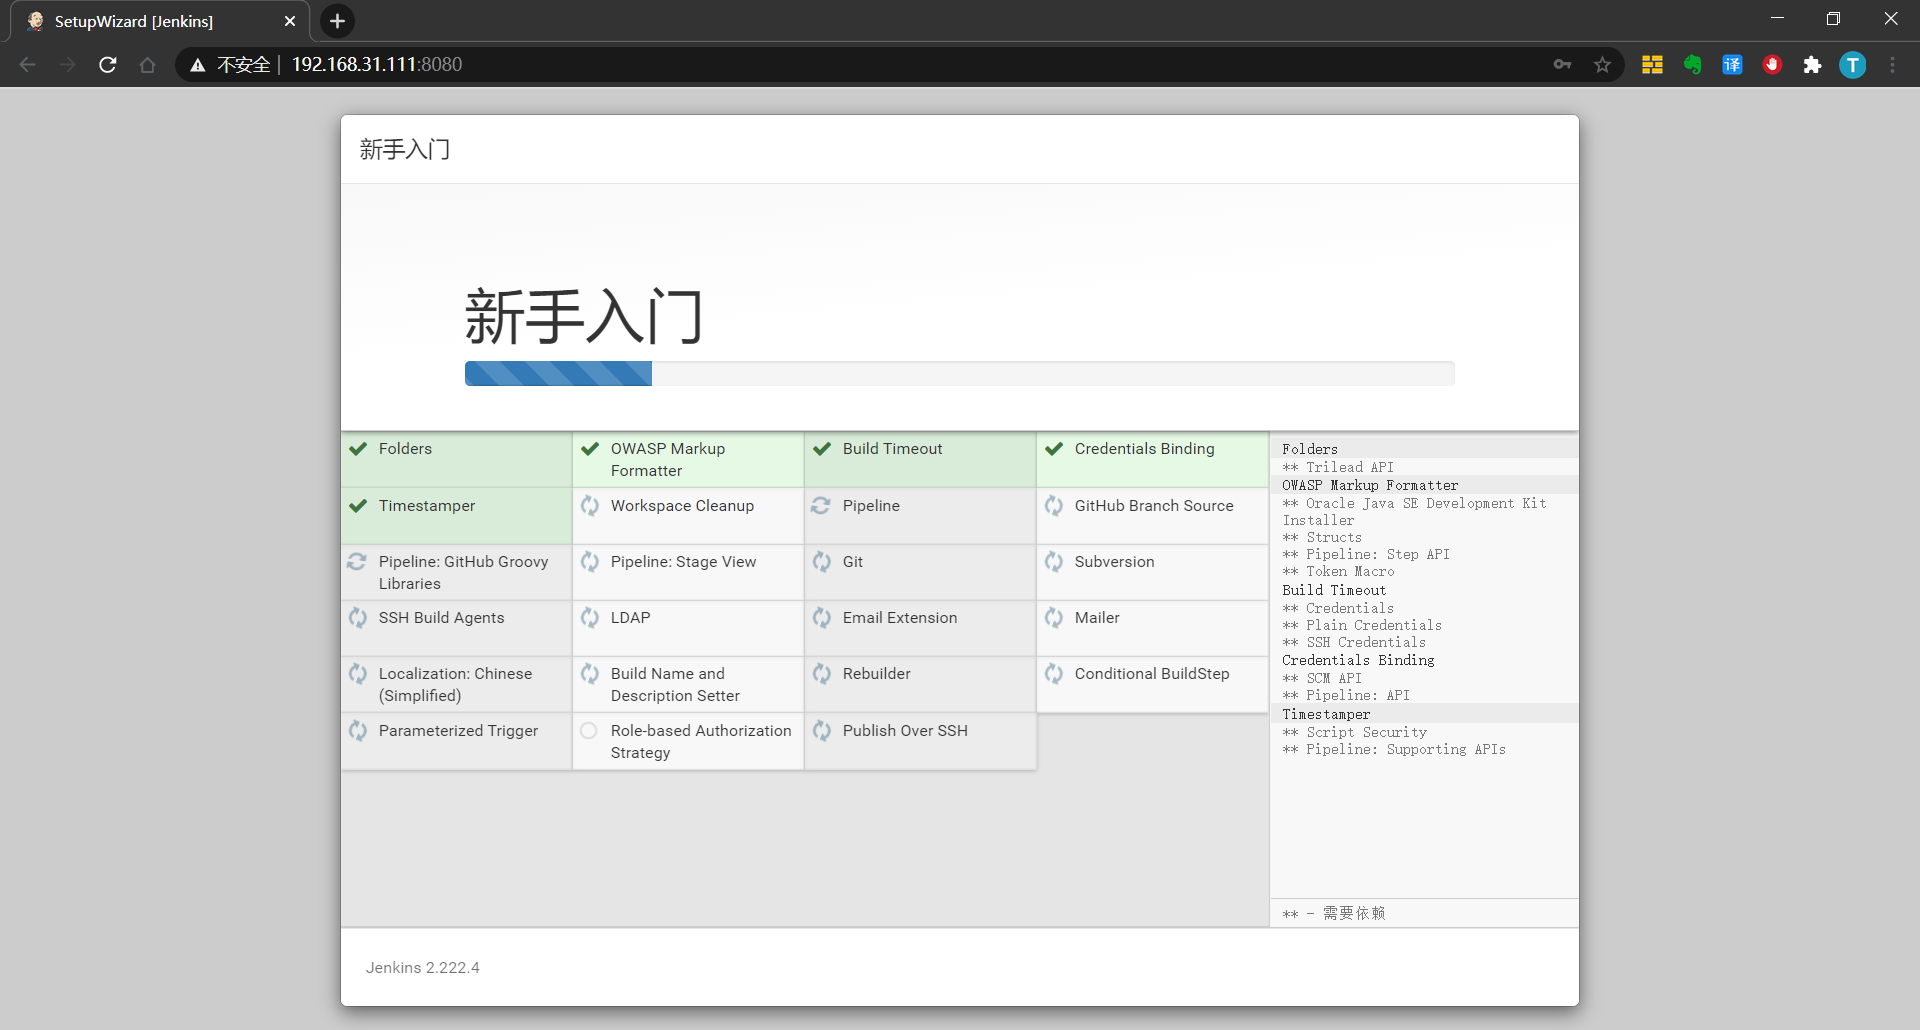Click the pending icon beside Parameterized Trigger
This screenshot has width=1920, height=1030.
358,731
